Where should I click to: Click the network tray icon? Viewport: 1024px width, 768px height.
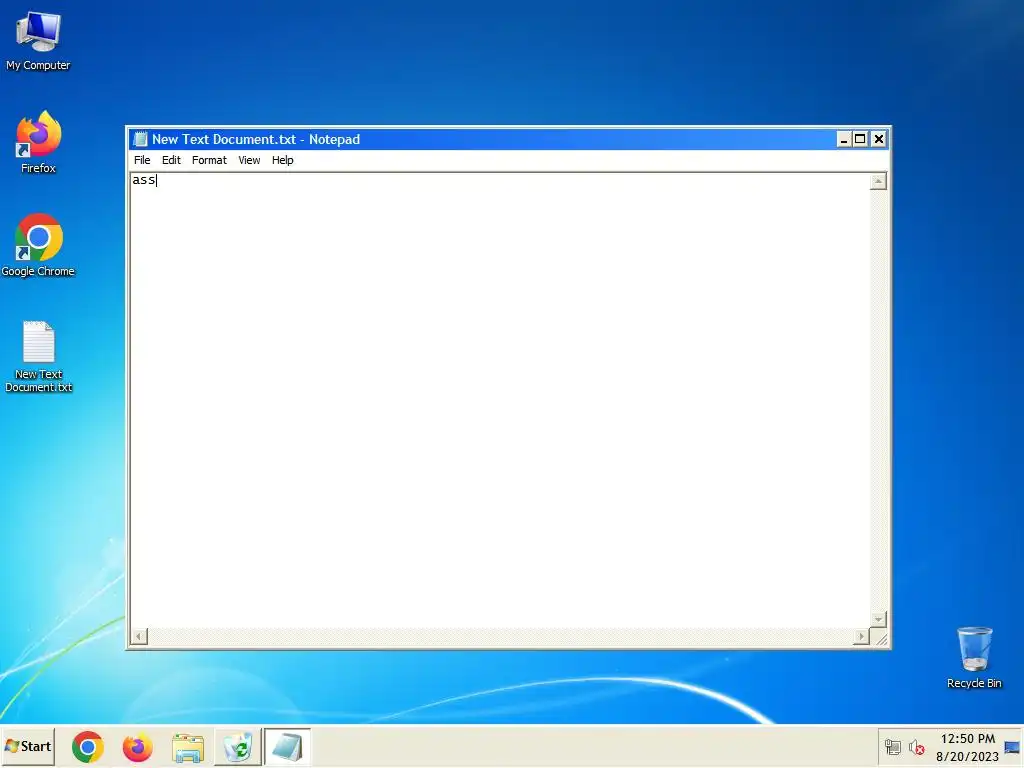click(x=892, y=747)
